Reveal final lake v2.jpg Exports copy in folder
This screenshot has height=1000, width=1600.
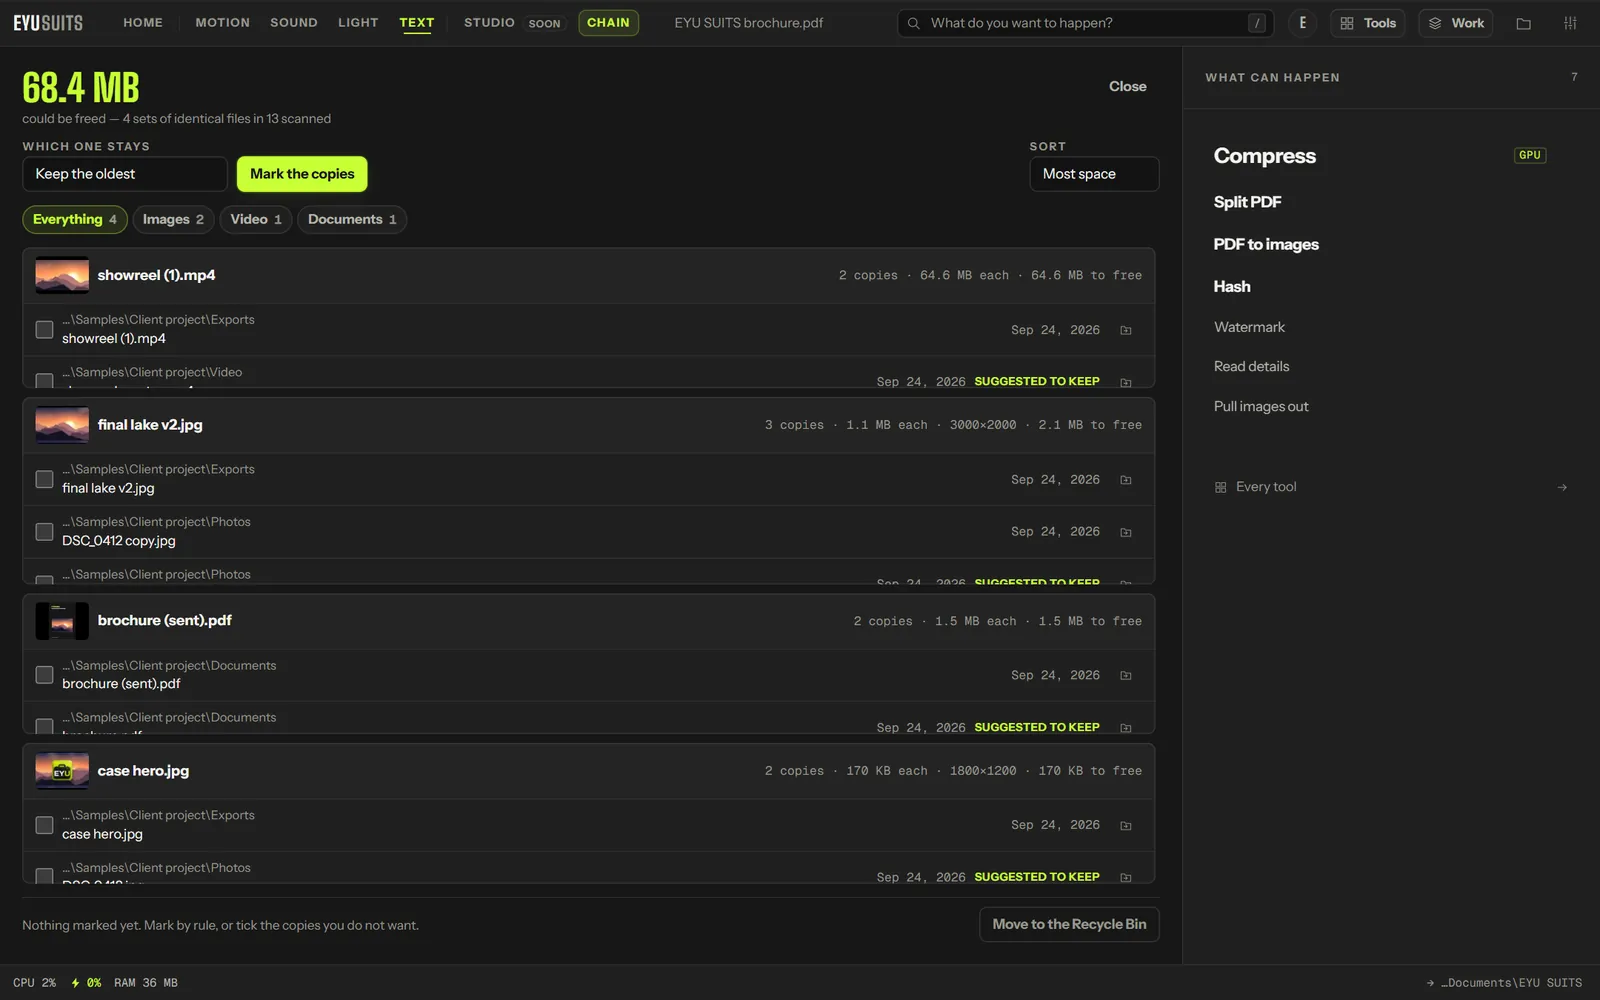pos(1126,480)
